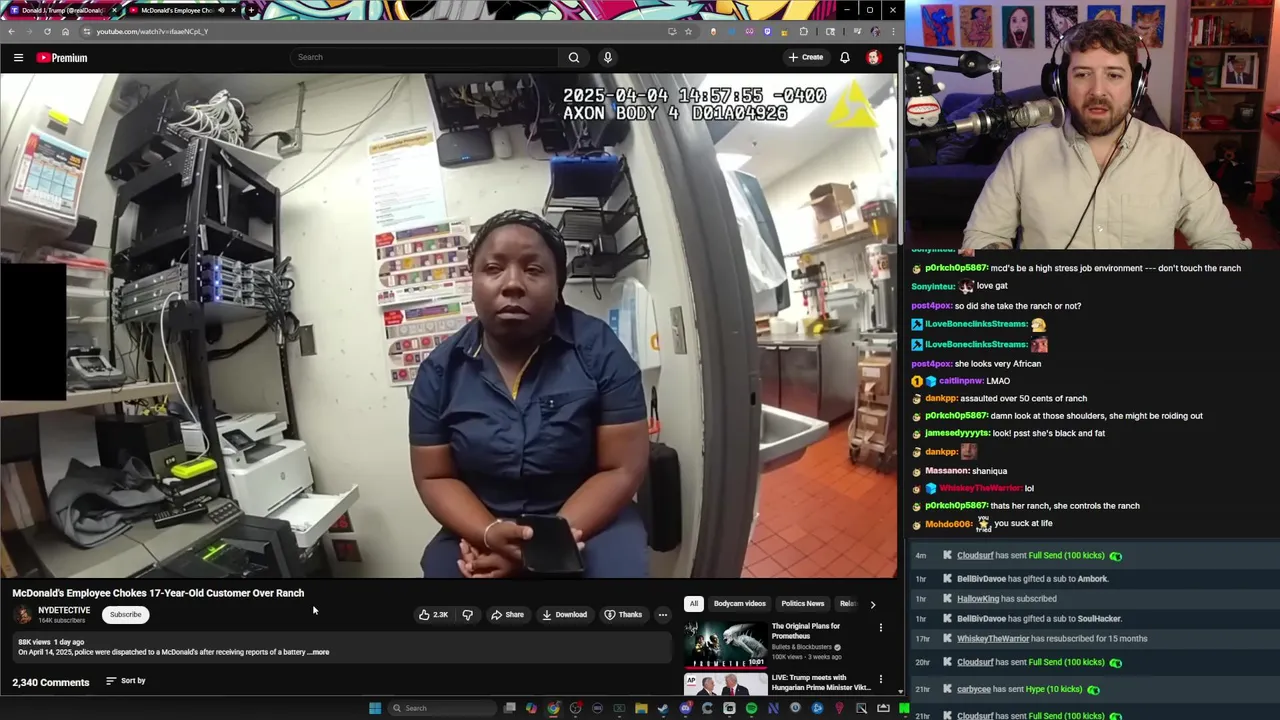Image resolution: width=1280 pixels, height=720 pixels.
Task: Open the YouTube hamburger guide menu
Action: click(x=18, y=58)
